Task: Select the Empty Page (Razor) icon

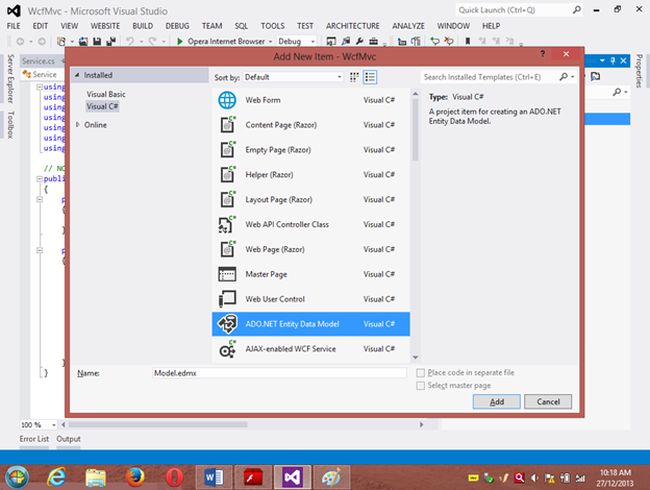Action: [227, 149]
